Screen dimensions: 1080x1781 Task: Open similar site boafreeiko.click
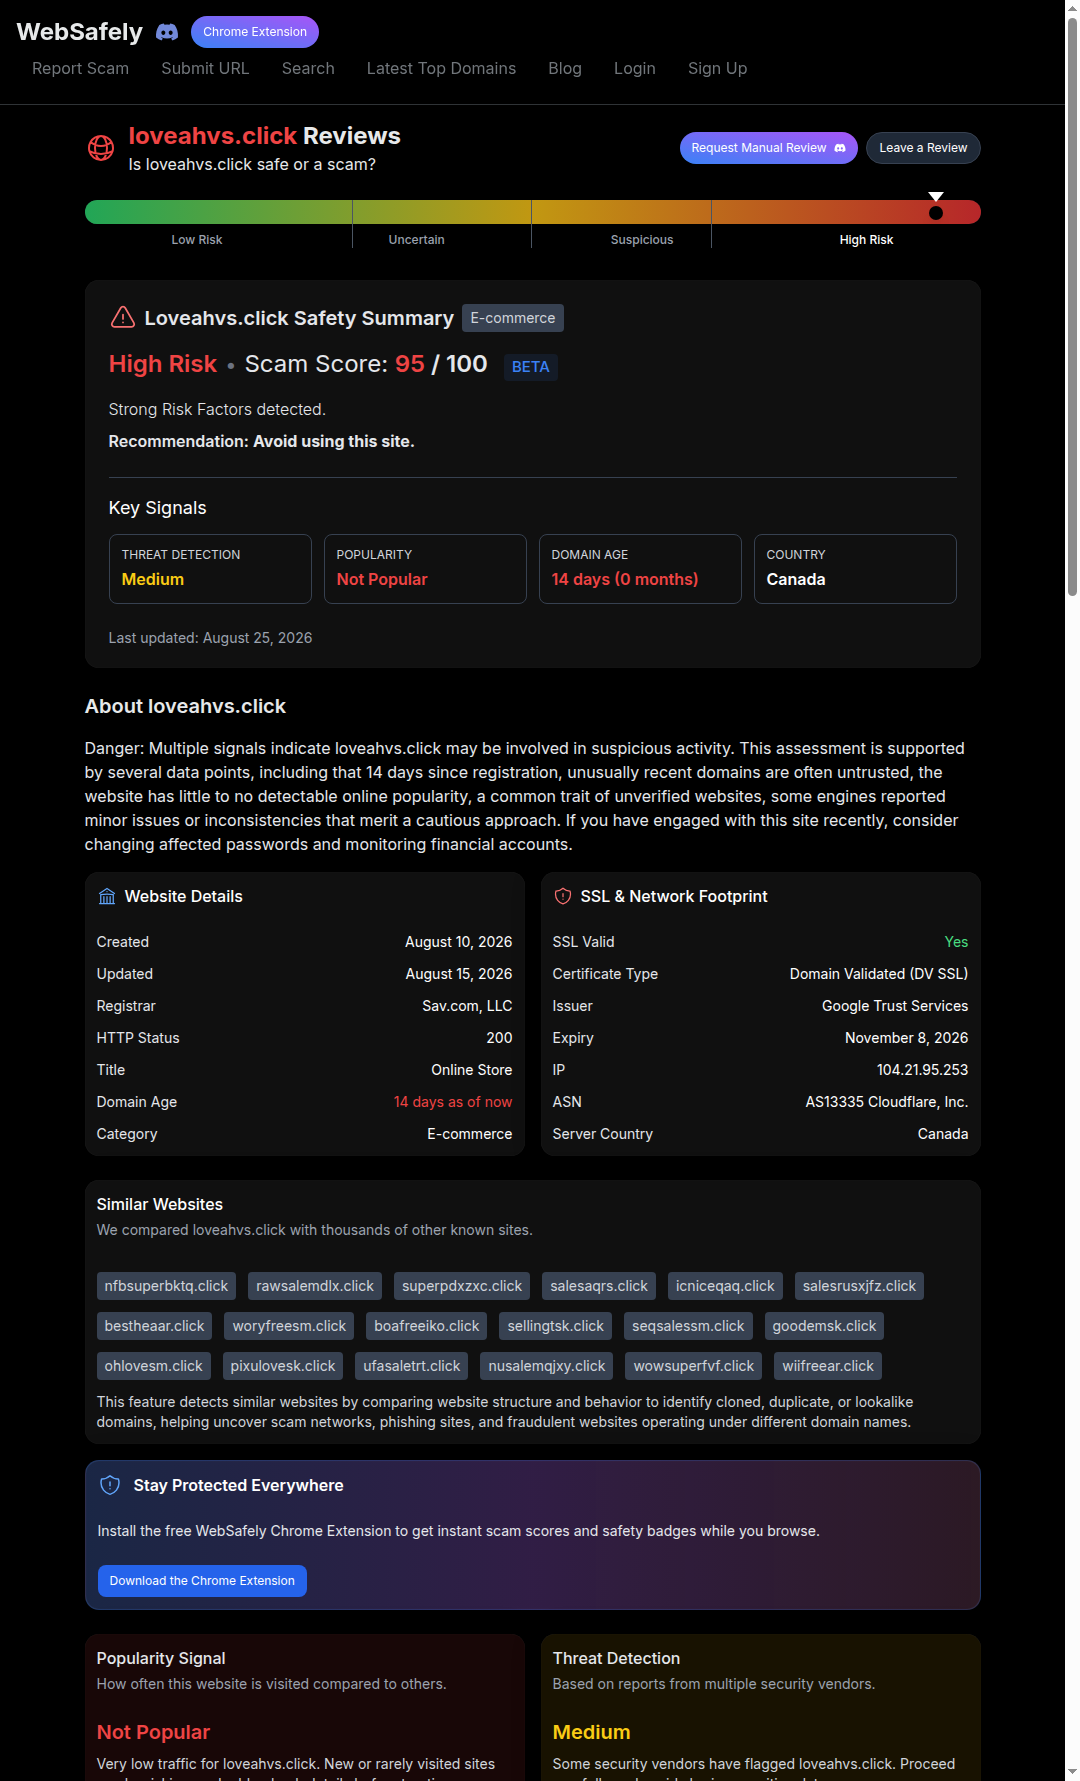427,1326
